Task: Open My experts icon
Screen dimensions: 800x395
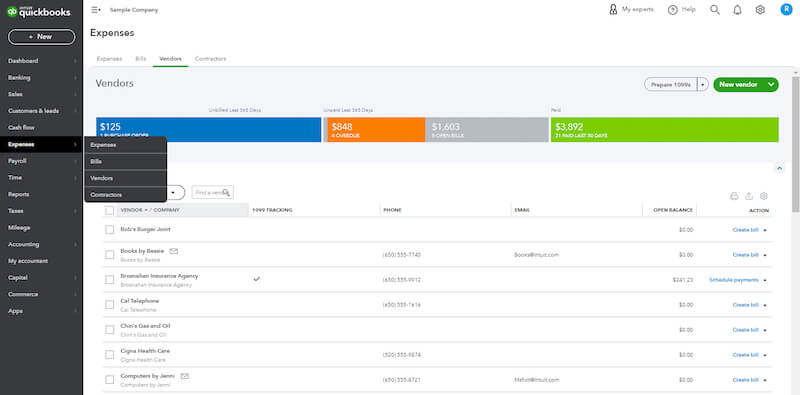Action: click(x=613, y=10)
